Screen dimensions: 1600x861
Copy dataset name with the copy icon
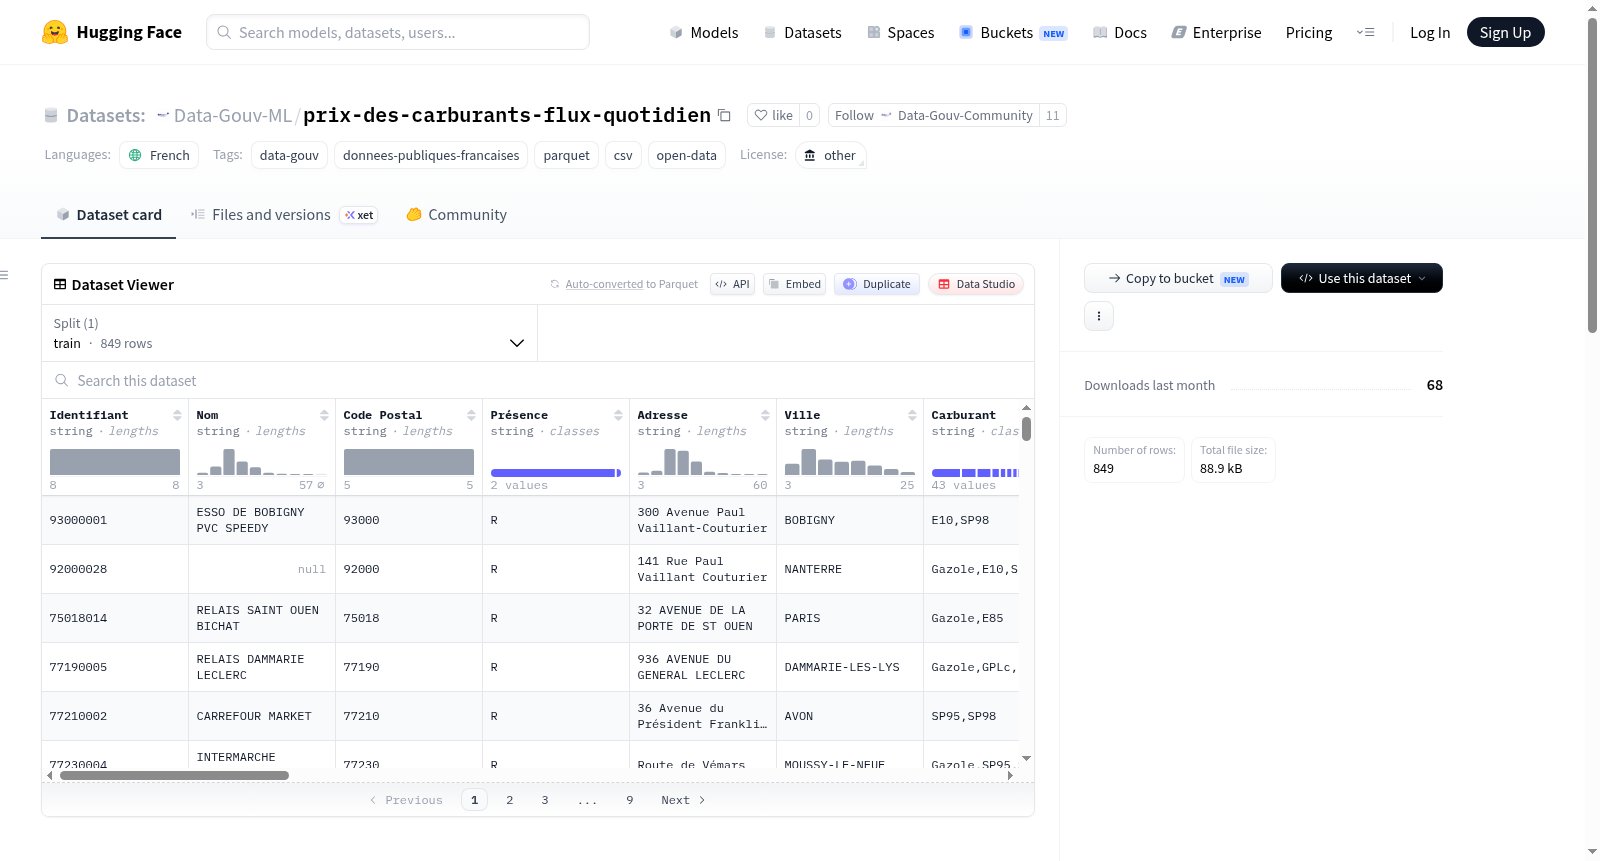(x=724, y=116)
